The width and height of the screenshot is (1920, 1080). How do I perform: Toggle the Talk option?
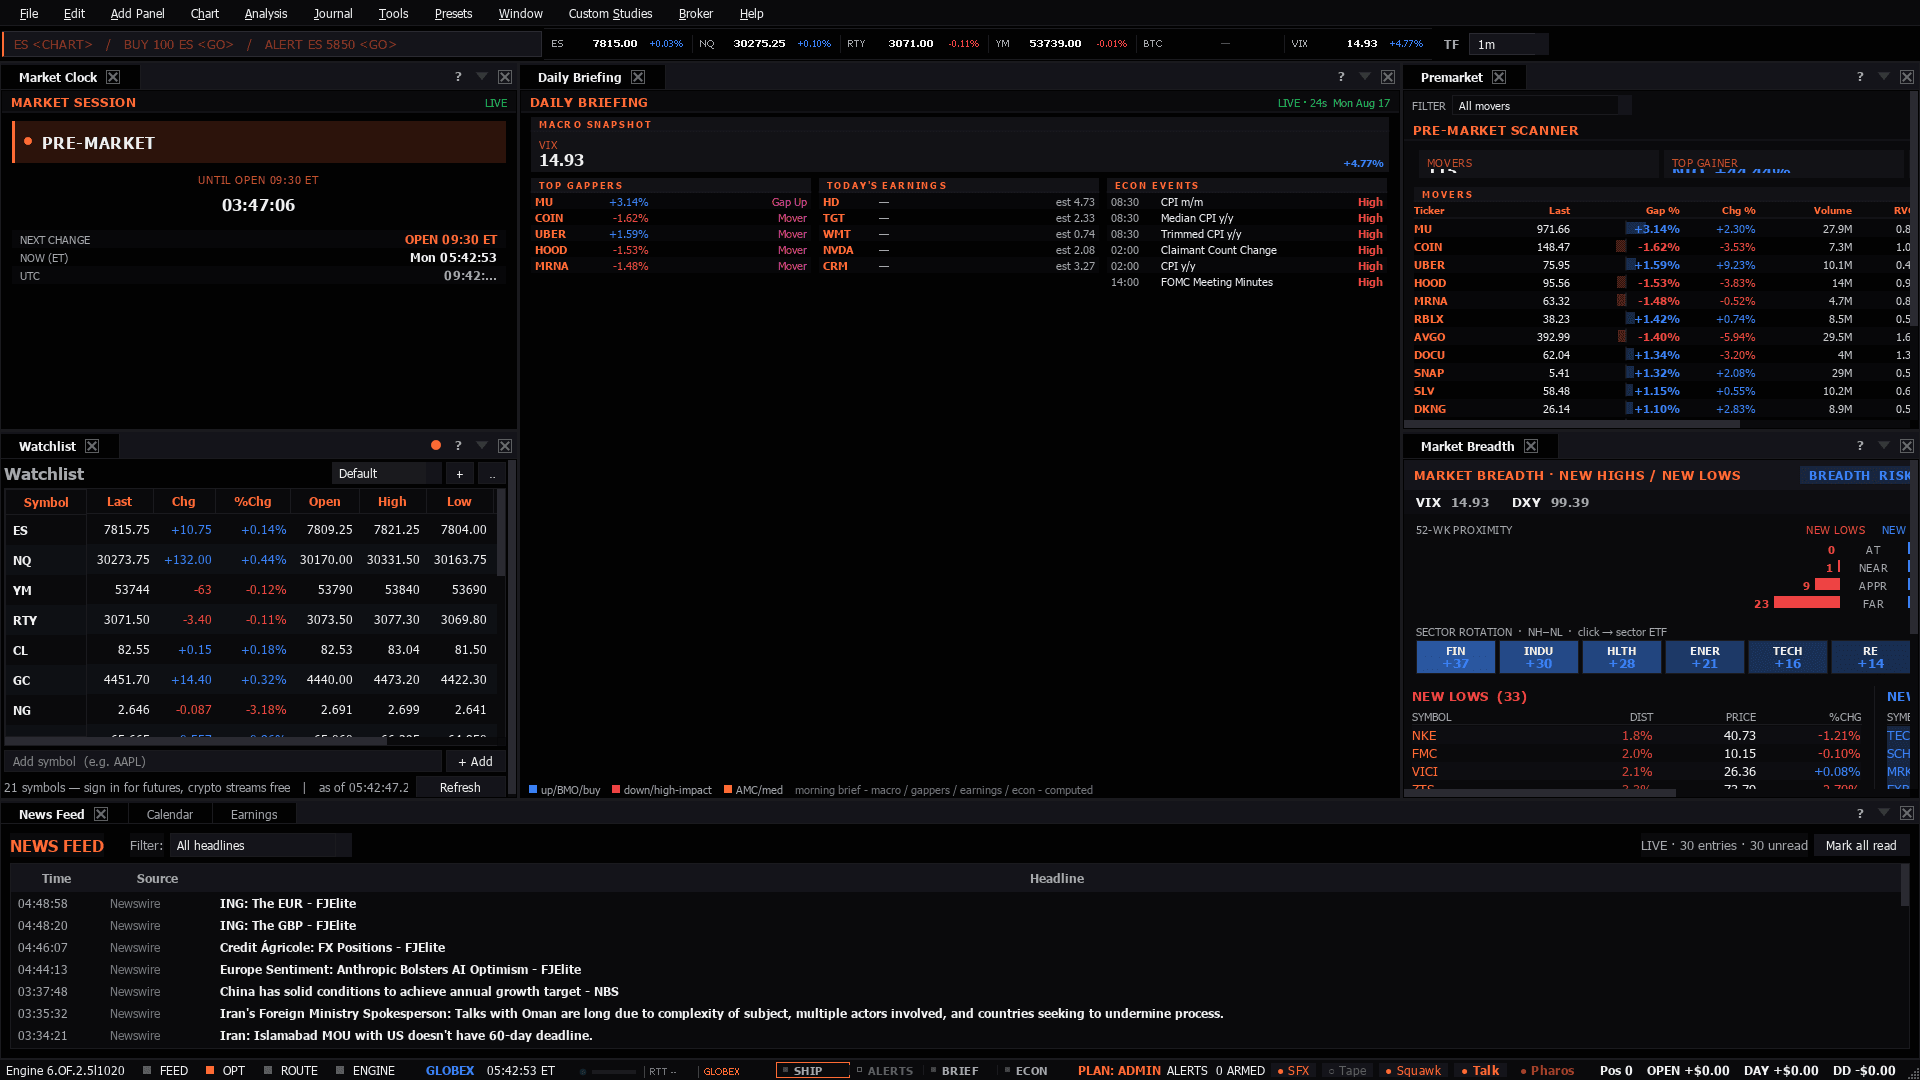pyautogui.click(x=1480, y=1070)
